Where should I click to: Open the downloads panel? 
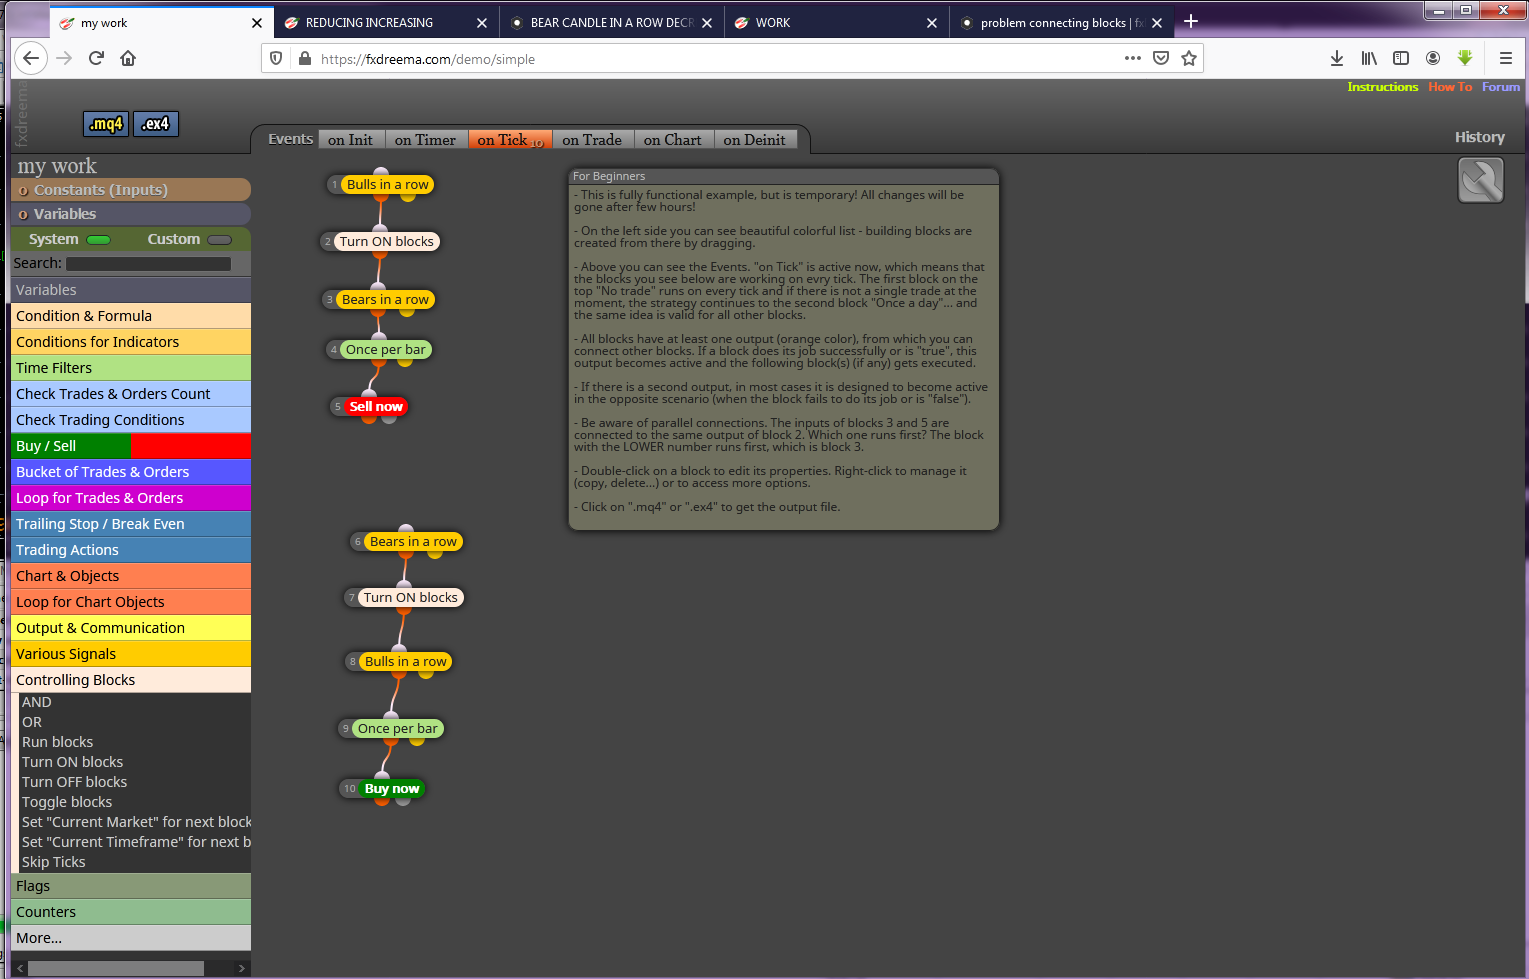click(x=1337, y=58)
